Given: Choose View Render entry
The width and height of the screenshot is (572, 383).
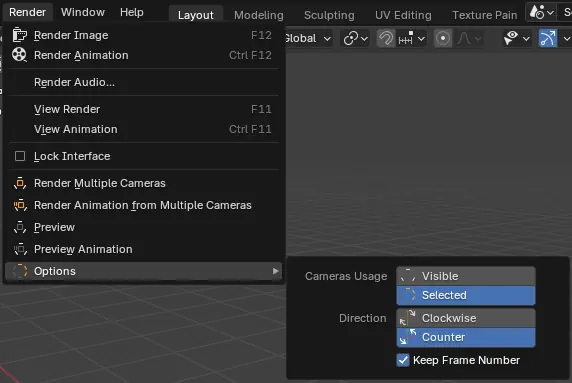Looking at the screenshot, I should (143, 109).
